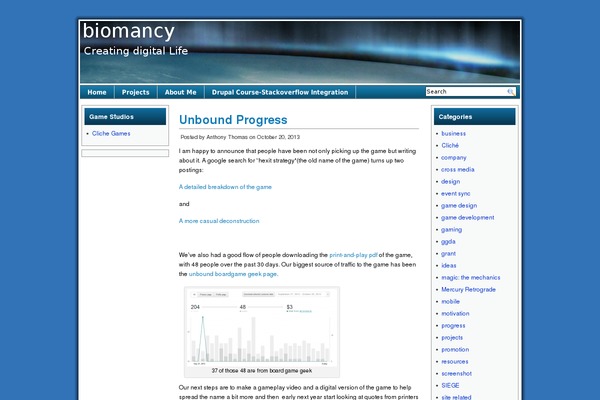Select the ideas category
The height and width of the screenshot is (400, 600).
[x=448, y=266]
